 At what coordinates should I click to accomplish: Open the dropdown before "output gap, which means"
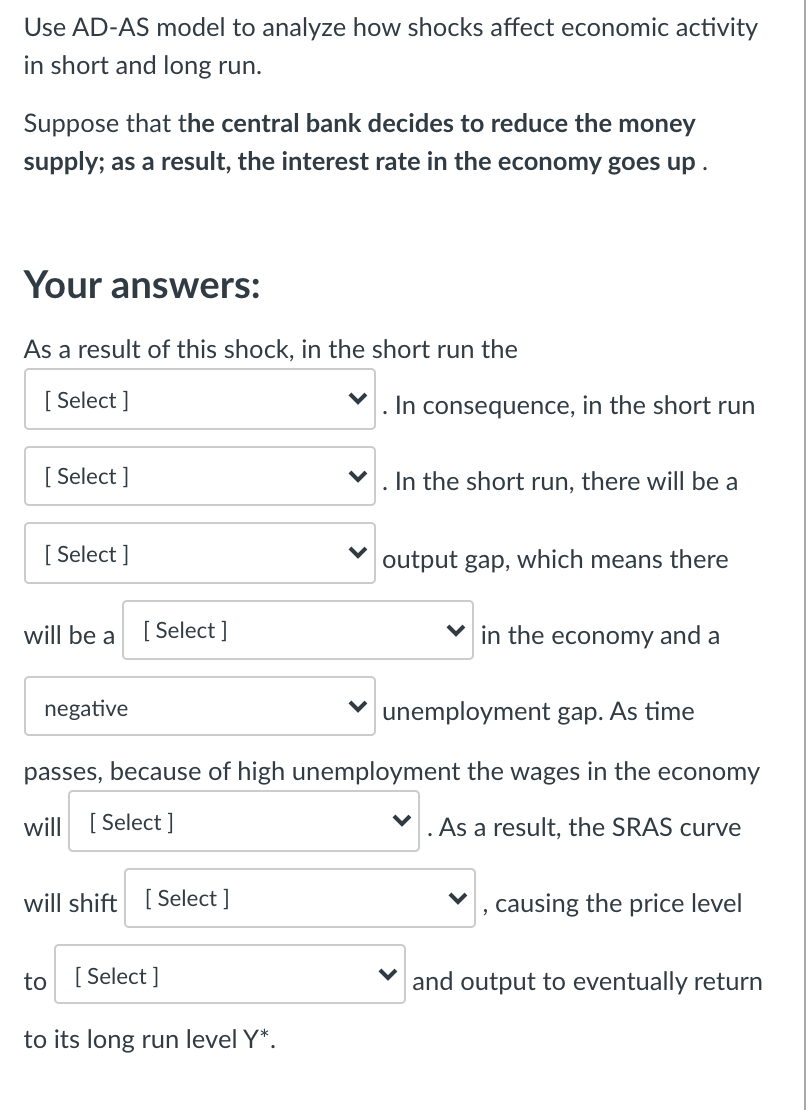pyautogui.click(x=200, y=554)
